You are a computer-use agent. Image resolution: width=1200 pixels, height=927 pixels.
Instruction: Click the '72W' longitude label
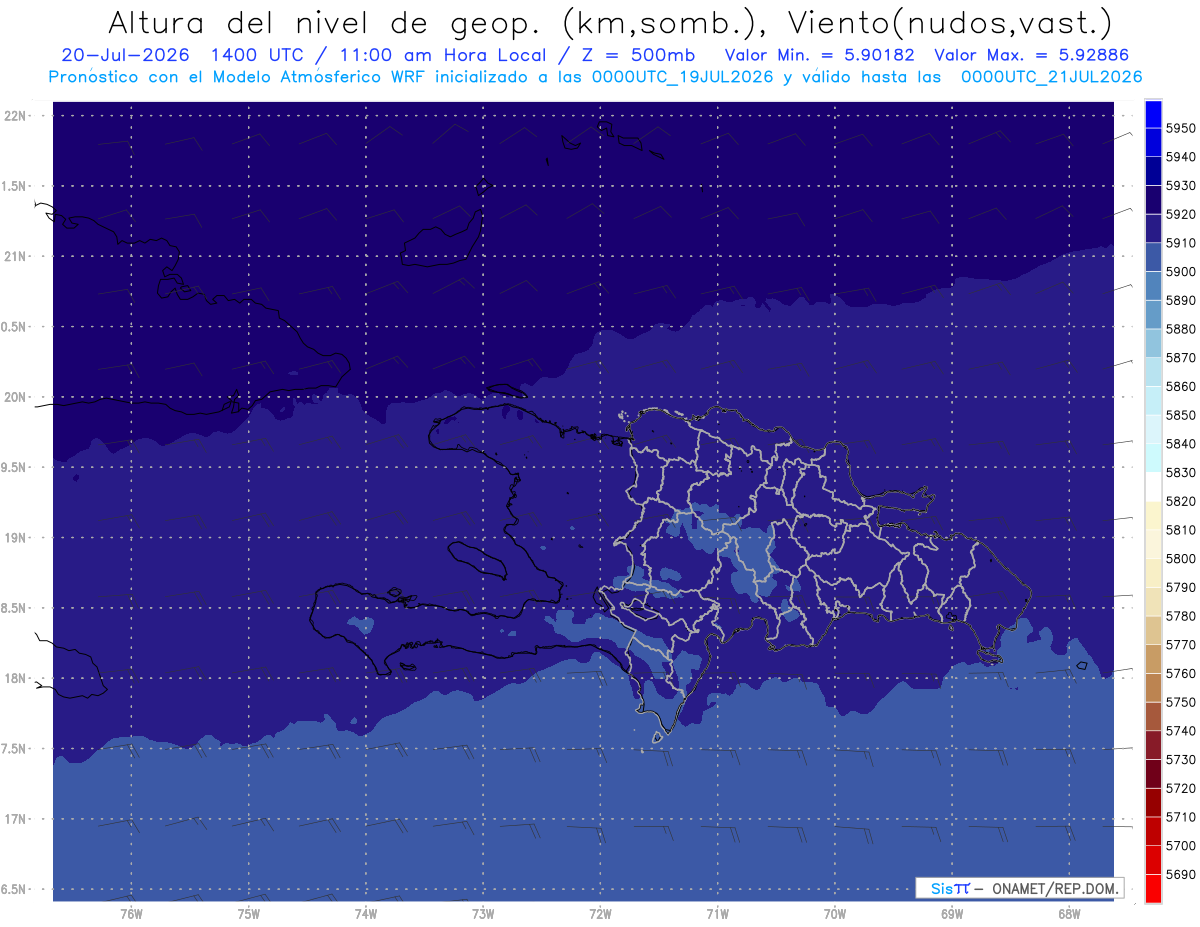click(x=600, y=913)
